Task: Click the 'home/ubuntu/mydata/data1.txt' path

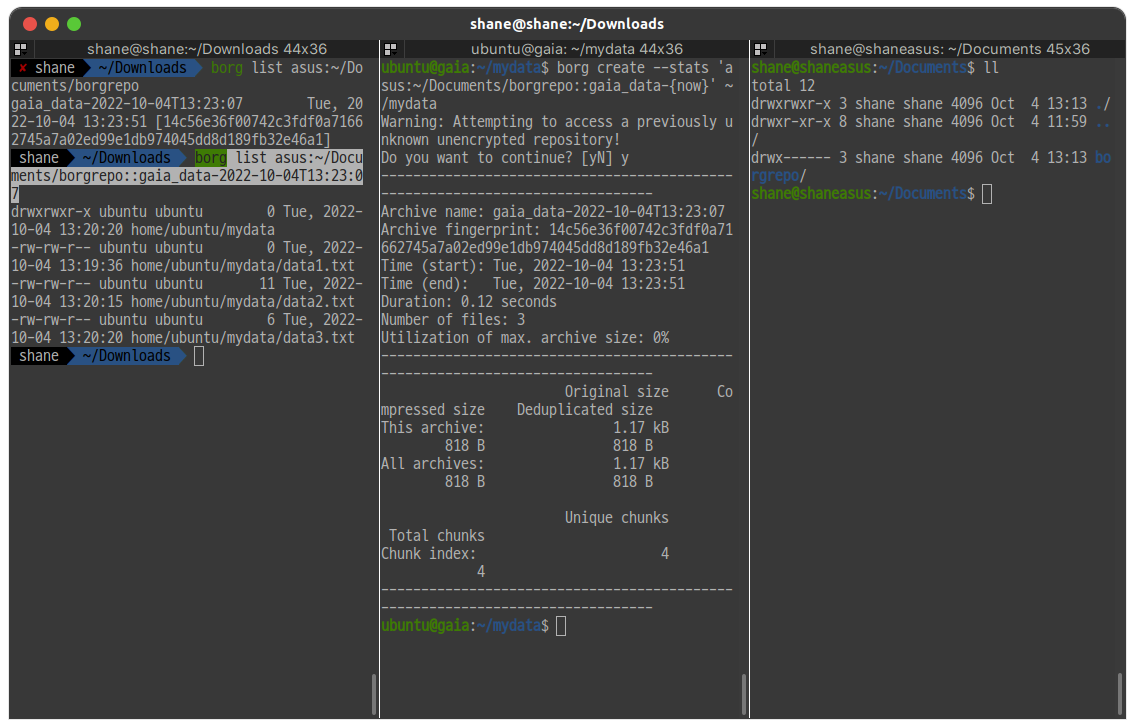Action: [x=242, y=266]
